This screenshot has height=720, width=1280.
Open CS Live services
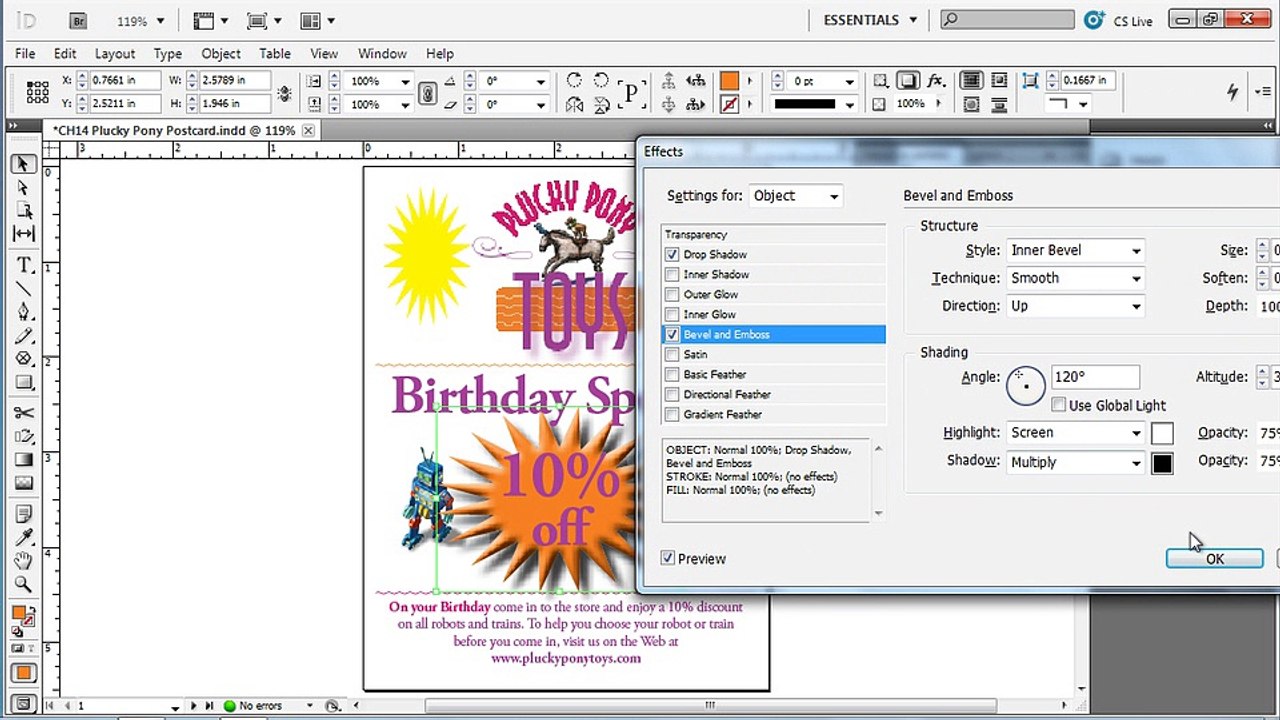(x=1120, y=21)
